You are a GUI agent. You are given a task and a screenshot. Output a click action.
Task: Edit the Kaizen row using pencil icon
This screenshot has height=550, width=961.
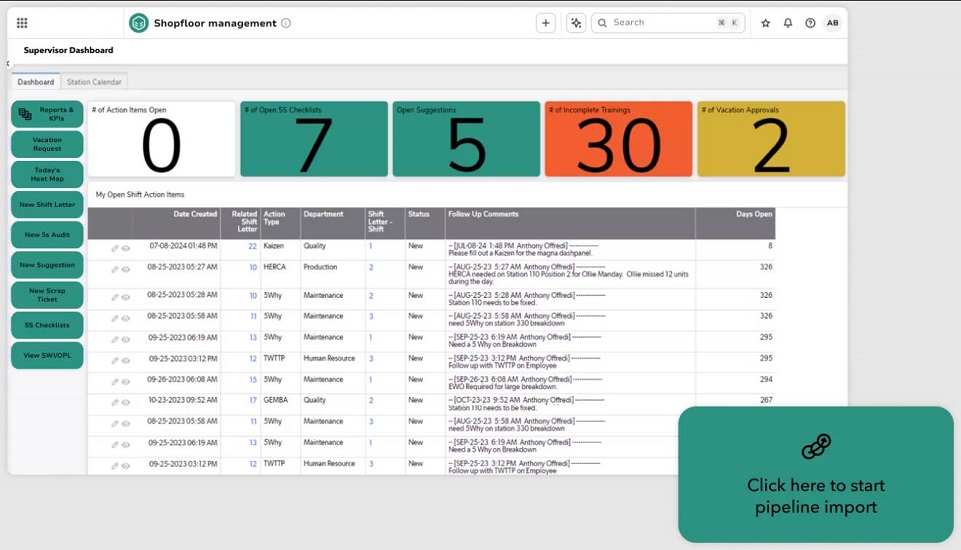coord(115,247)
